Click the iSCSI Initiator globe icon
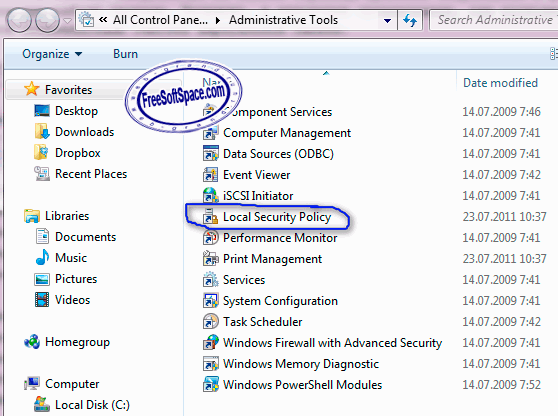558x416 pixels. [x=211, y=196]
